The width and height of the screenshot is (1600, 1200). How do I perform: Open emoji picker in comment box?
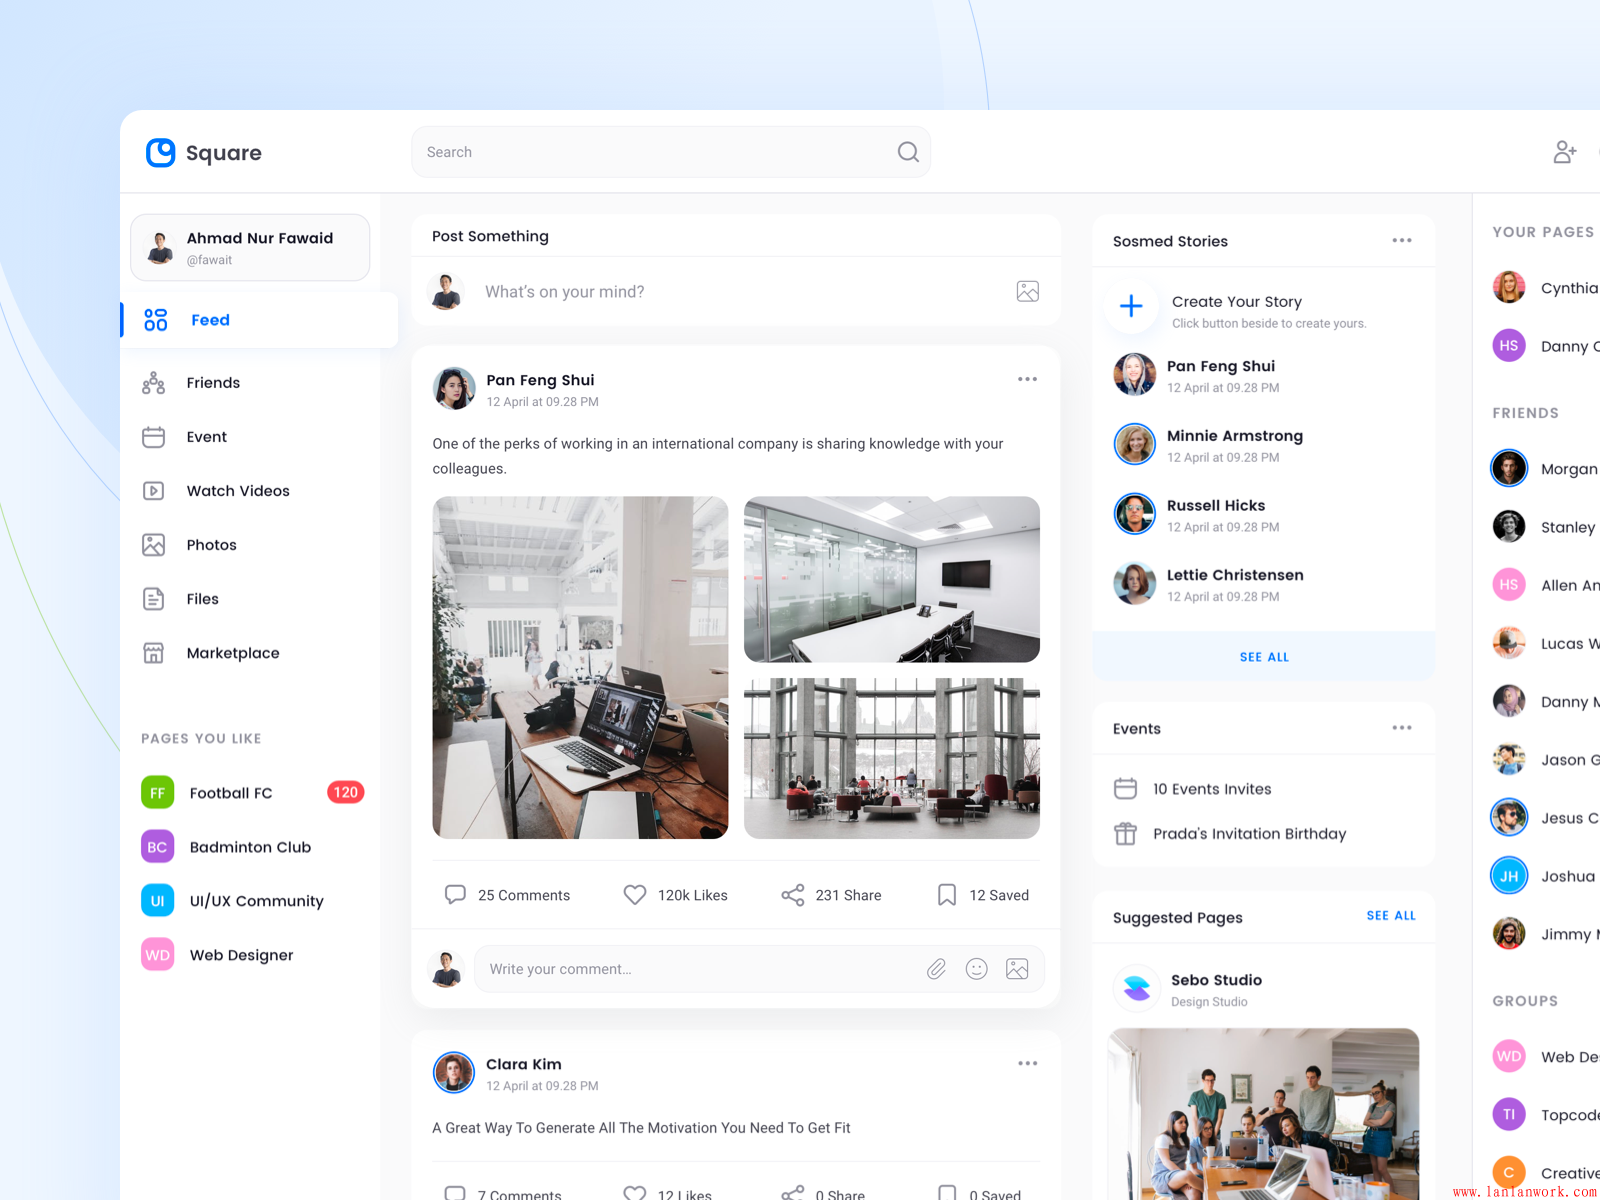click(976, 969)
